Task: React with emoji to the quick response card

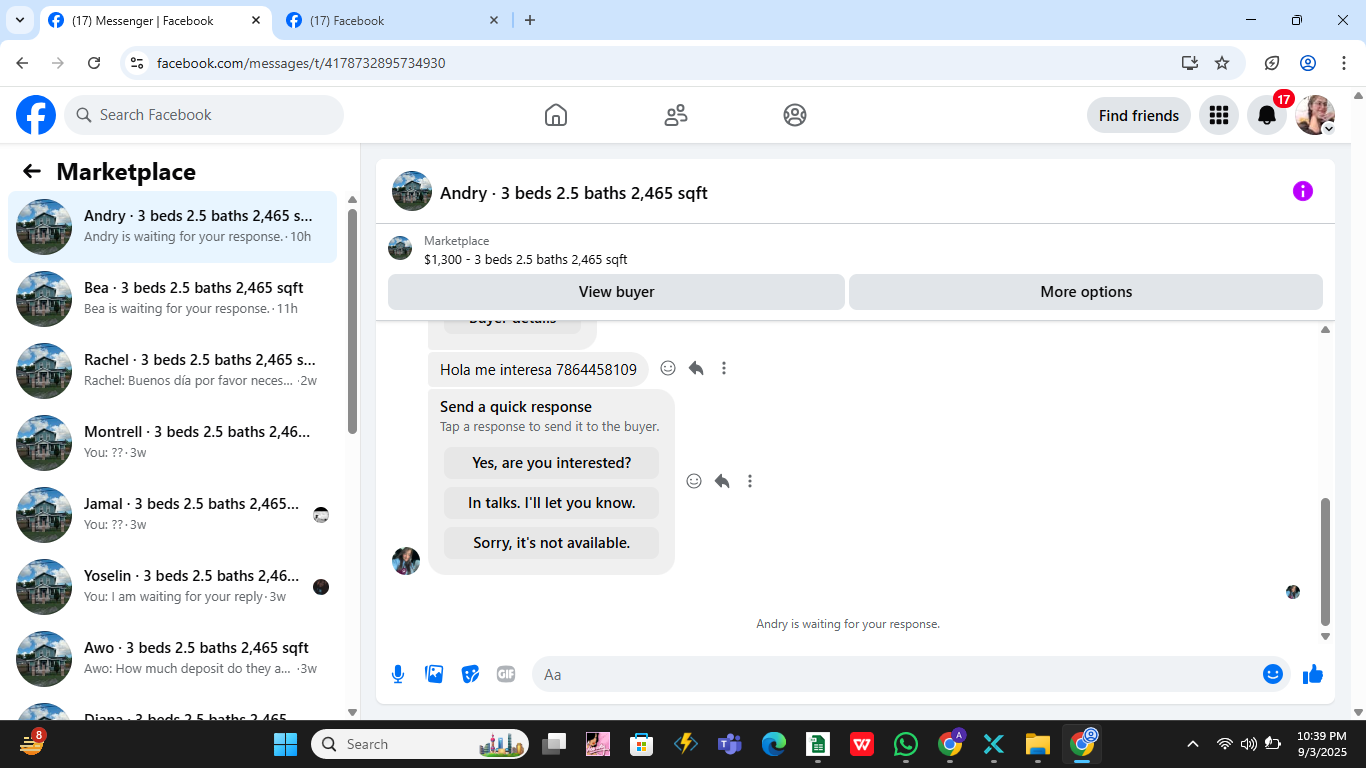Action: click(694, 481)
